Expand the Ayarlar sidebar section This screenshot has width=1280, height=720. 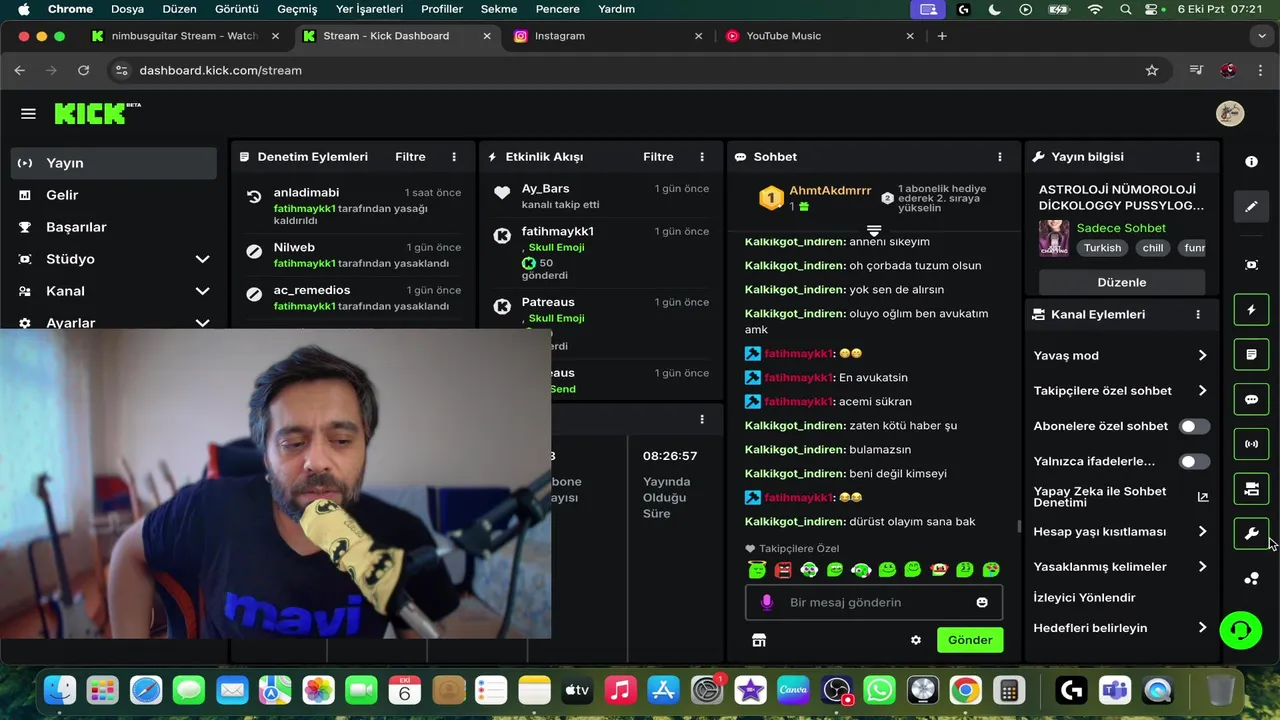202,322
